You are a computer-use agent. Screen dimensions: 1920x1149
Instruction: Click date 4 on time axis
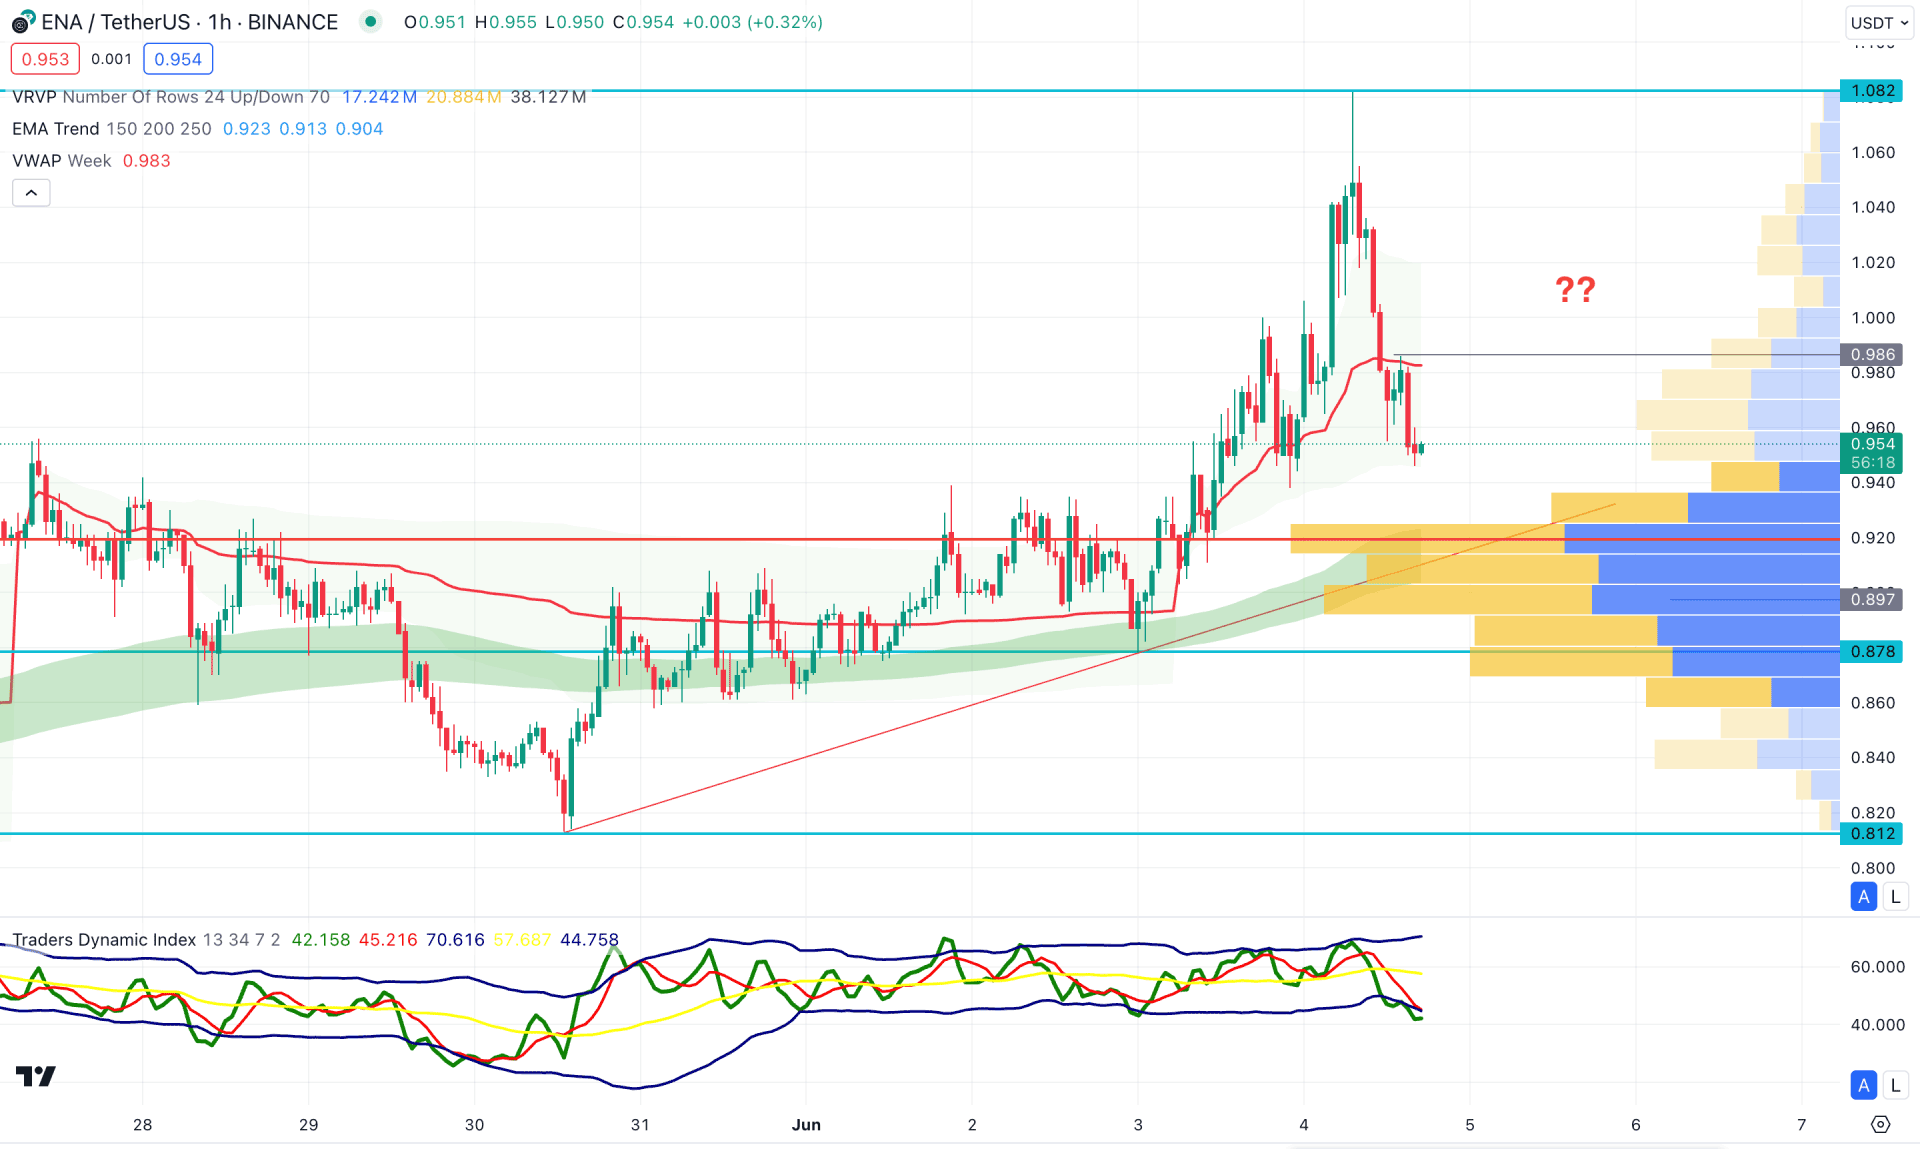pos(1304,1125)
